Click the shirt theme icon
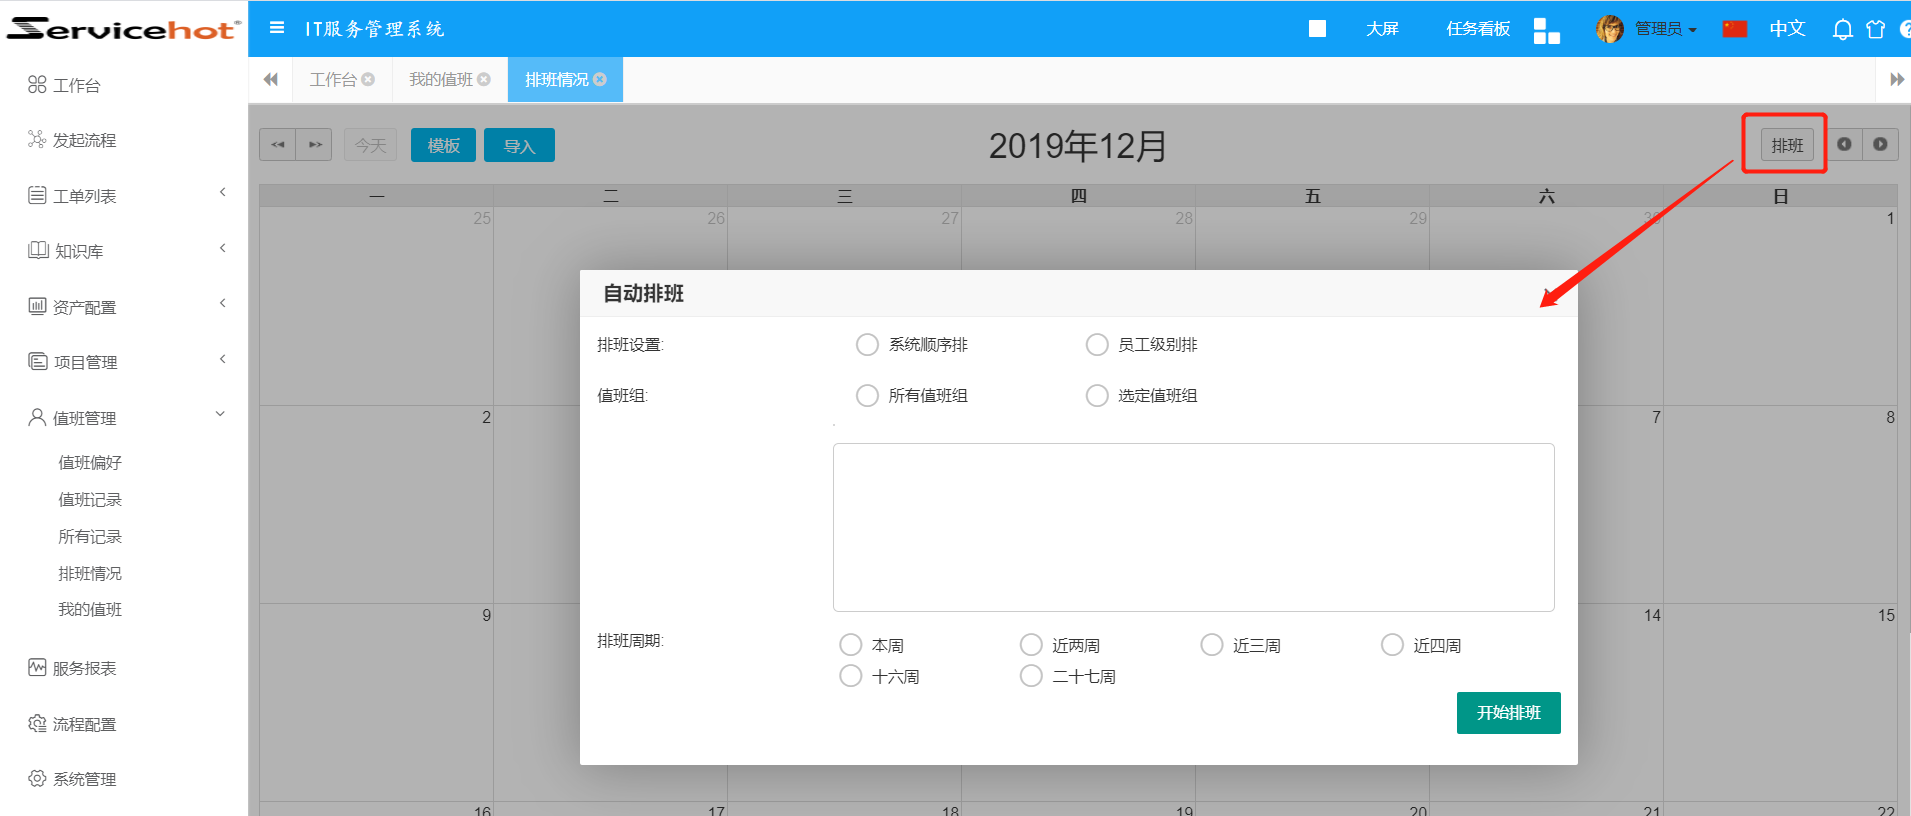Screen dimensions: 1911x816 [1875, 29]
